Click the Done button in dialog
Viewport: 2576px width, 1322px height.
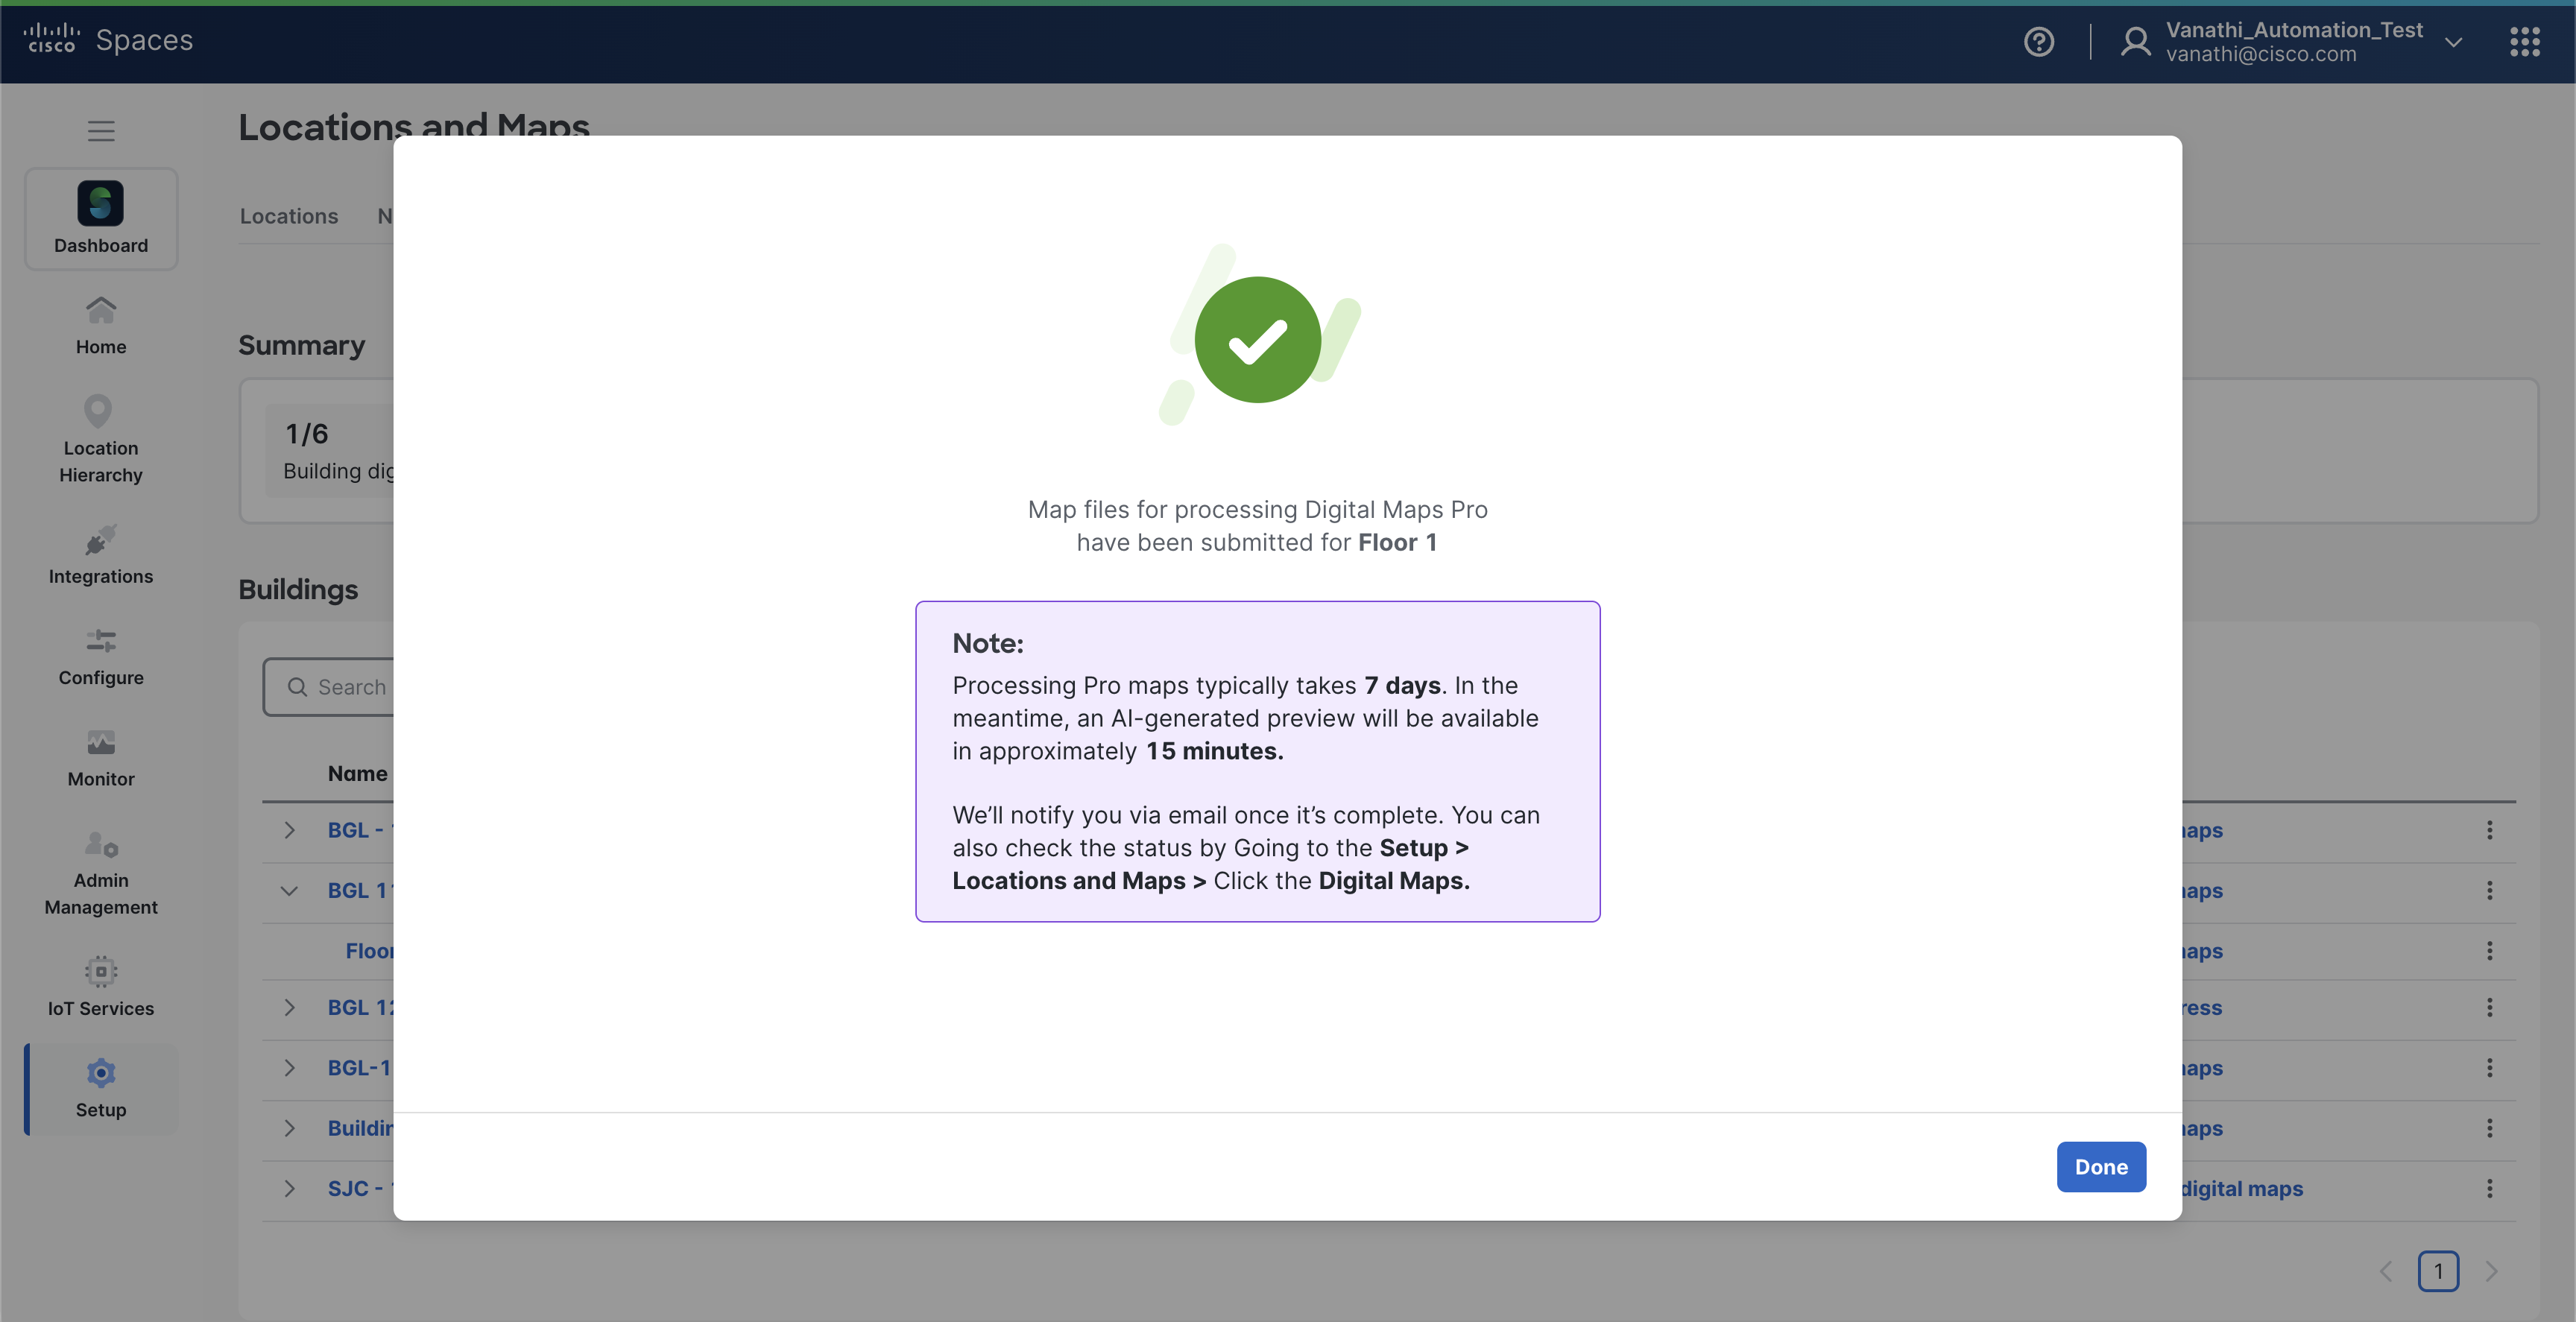click(2100, 1166)
